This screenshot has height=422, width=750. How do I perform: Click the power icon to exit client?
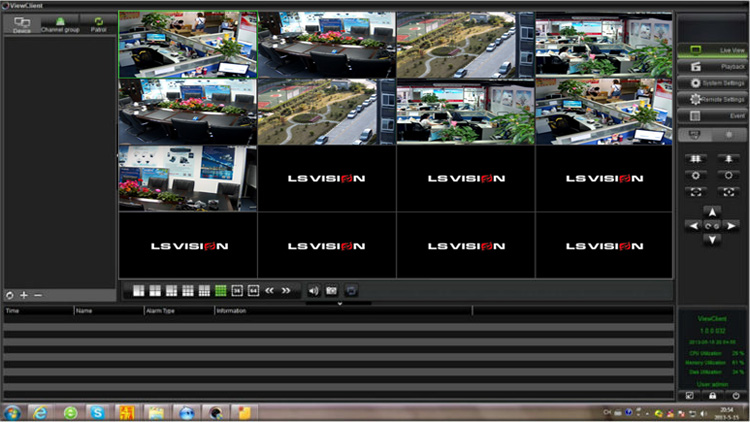pos(736,396)
